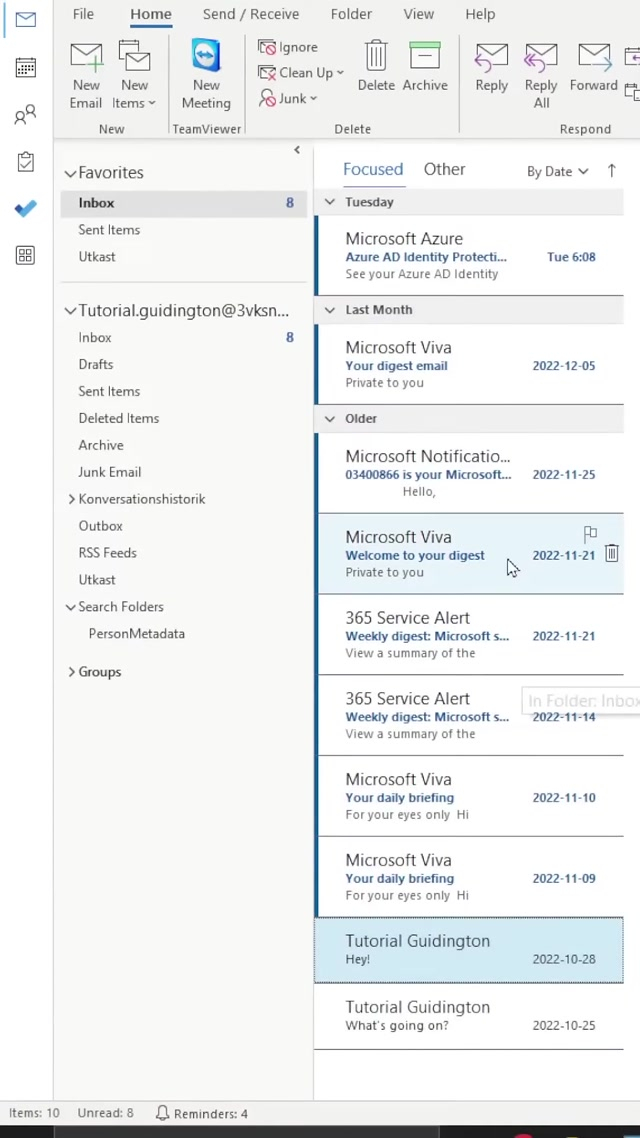The height and width of the screenshot is (1138, 640).
Task: Collapse the Older message group
Action: [330, 419]
